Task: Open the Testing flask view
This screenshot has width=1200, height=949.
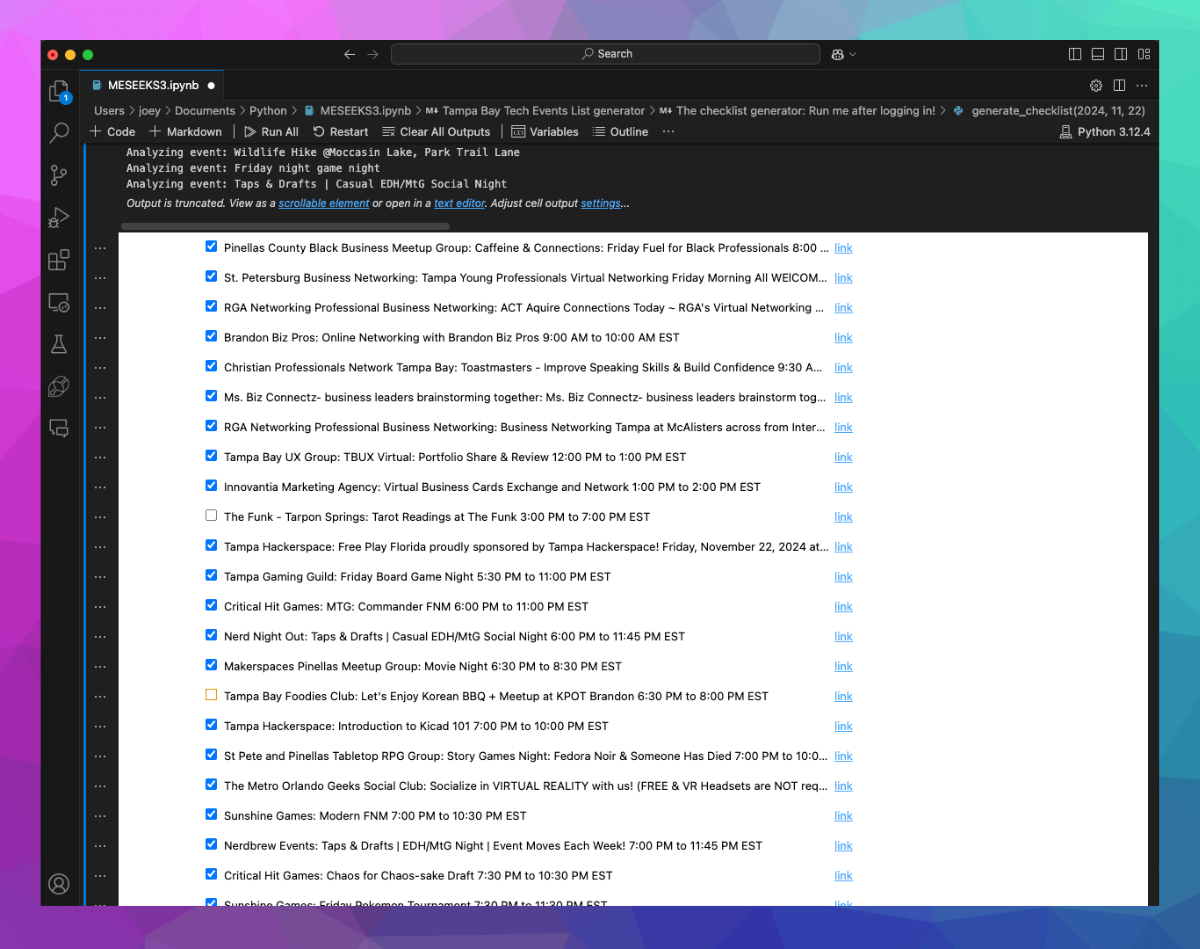Action: (x=59, y=344)
